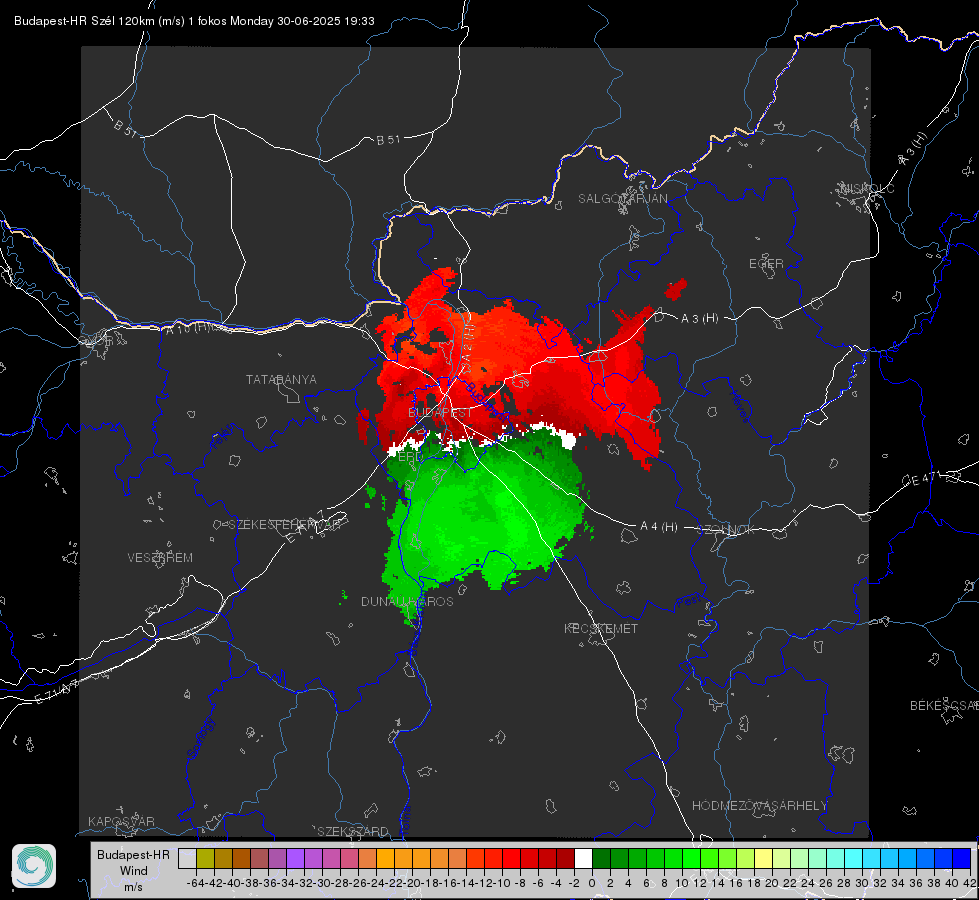Click the HODMEZOVASARHELY city label
Screen dimensions: 979x900
(x=759, y=806)
